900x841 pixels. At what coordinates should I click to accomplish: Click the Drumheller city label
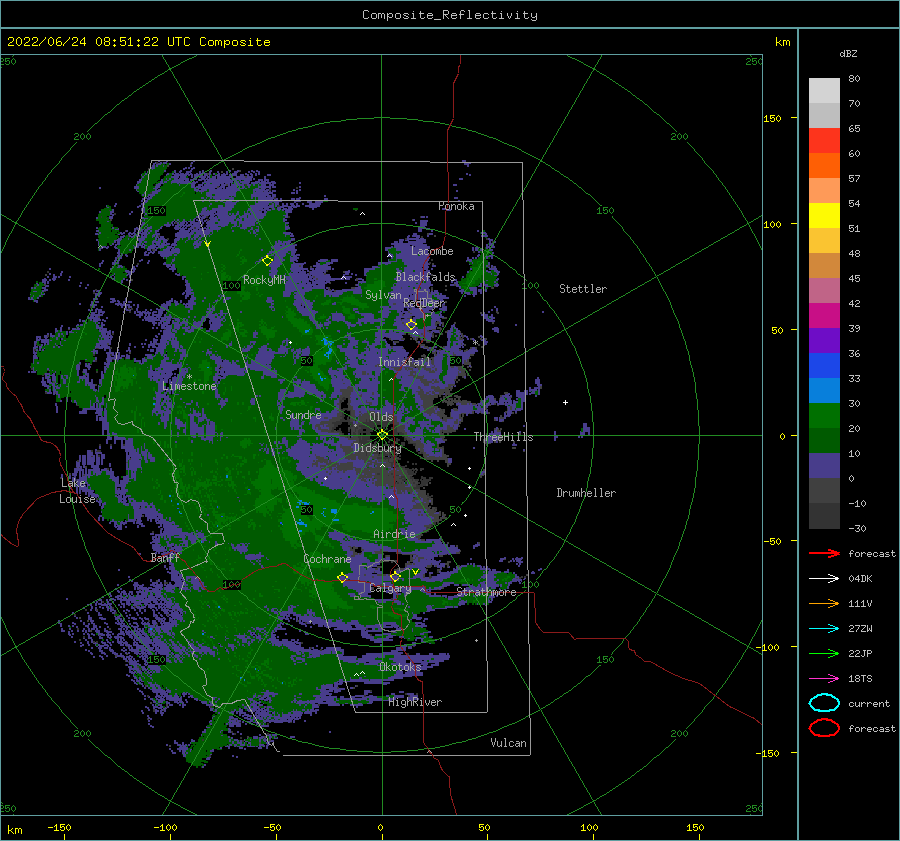coord(586,493)
